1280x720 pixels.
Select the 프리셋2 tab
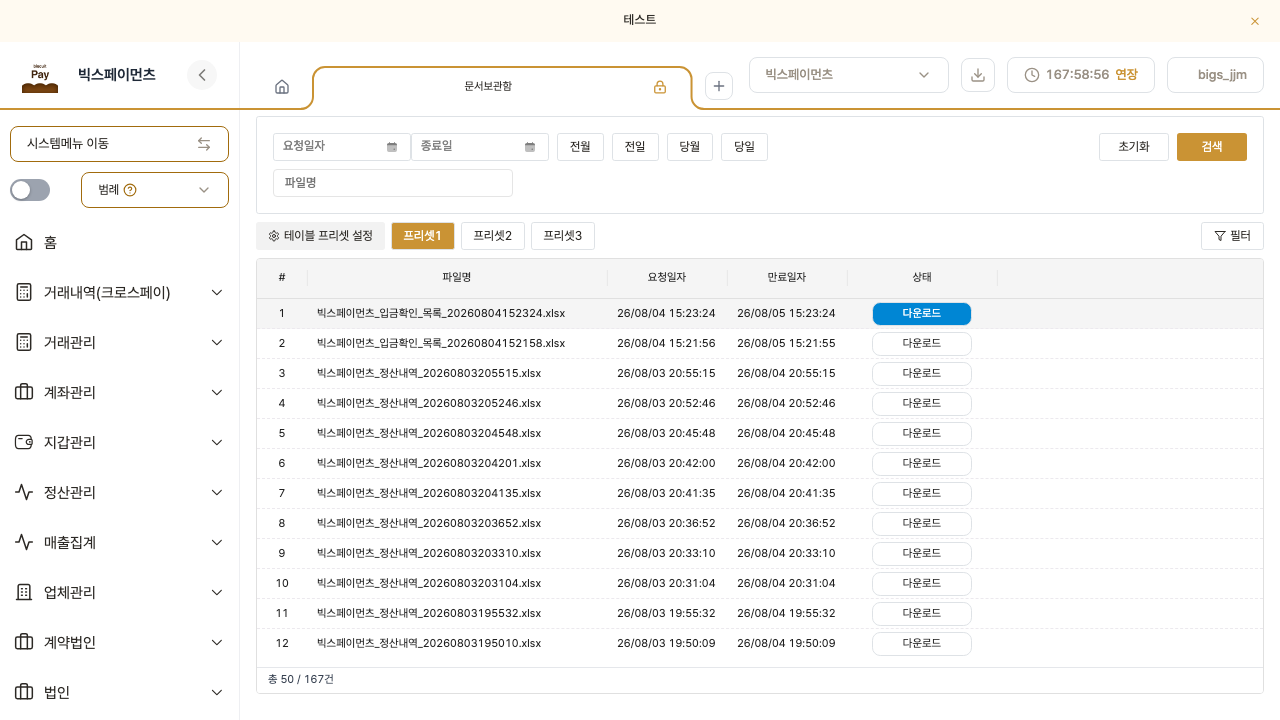(x=493, y=236)
